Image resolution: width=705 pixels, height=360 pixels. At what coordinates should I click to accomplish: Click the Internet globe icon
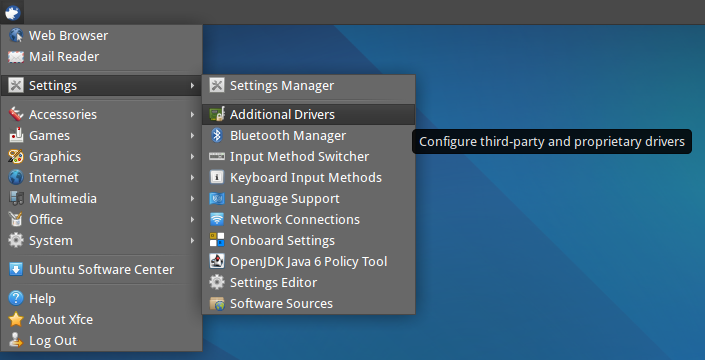pos(16,178)
